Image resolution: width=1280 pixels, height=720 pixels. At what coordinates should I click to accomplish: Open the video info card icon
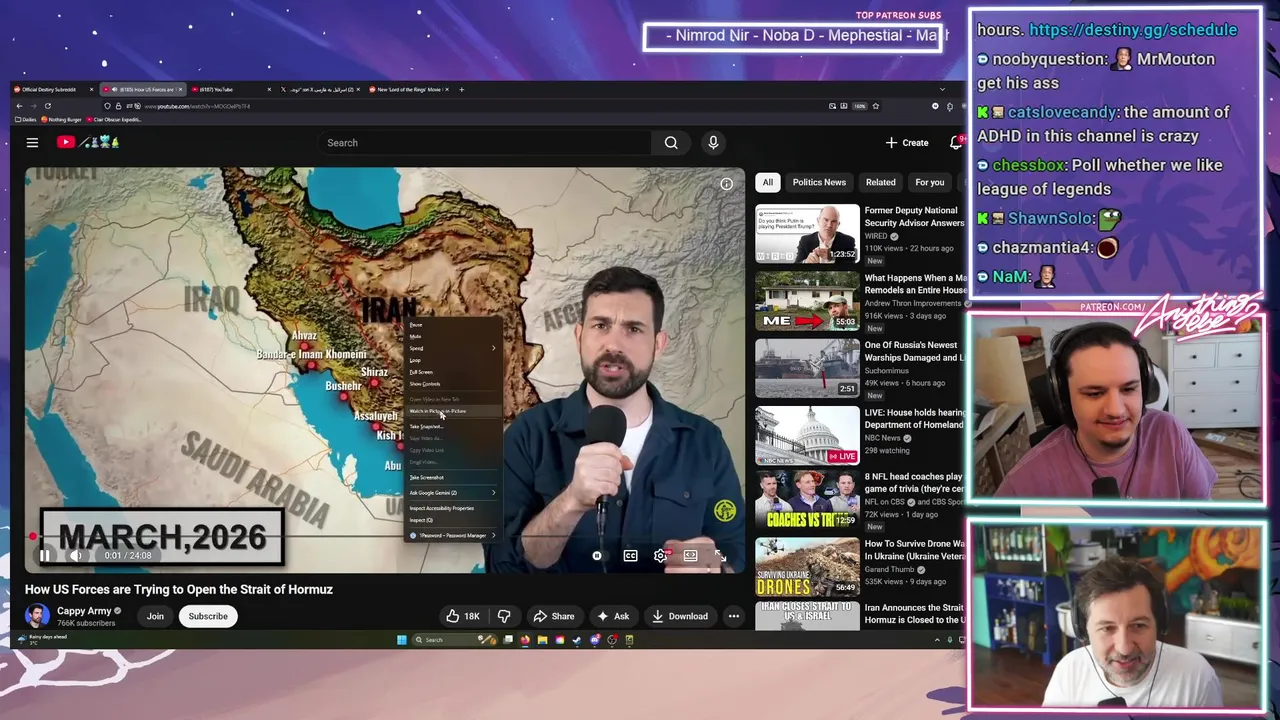pyautogui.click(x=727, y=184)
